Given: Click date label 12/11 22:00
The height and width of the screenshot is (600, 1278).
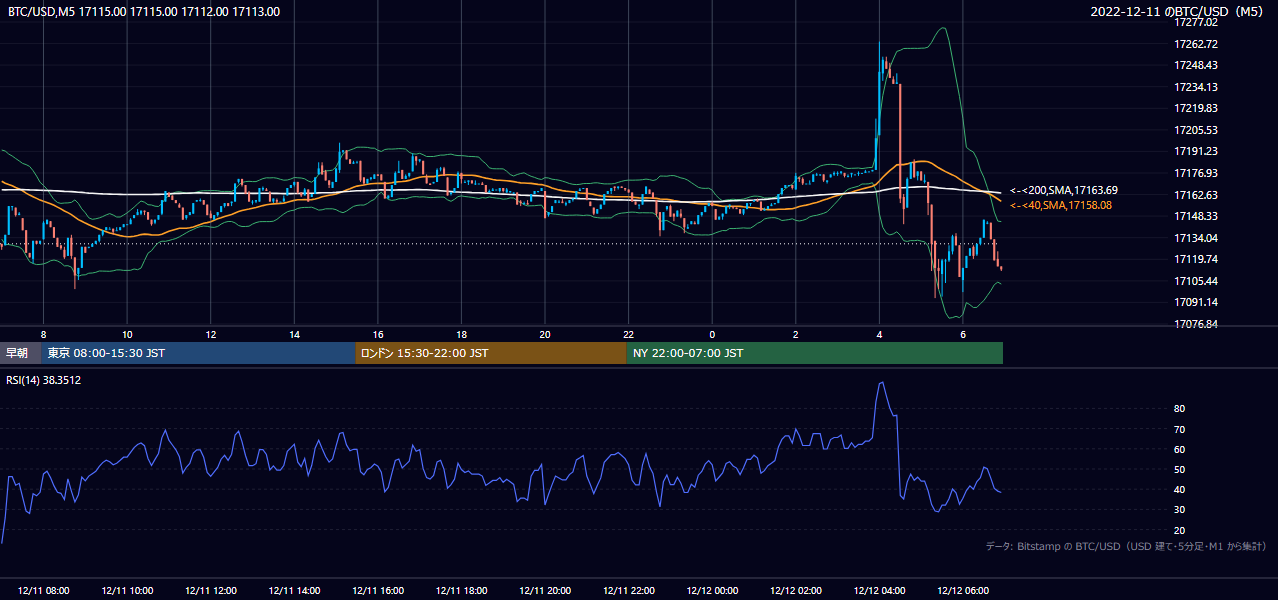Looking at the screenshot, I should (629, 590).
